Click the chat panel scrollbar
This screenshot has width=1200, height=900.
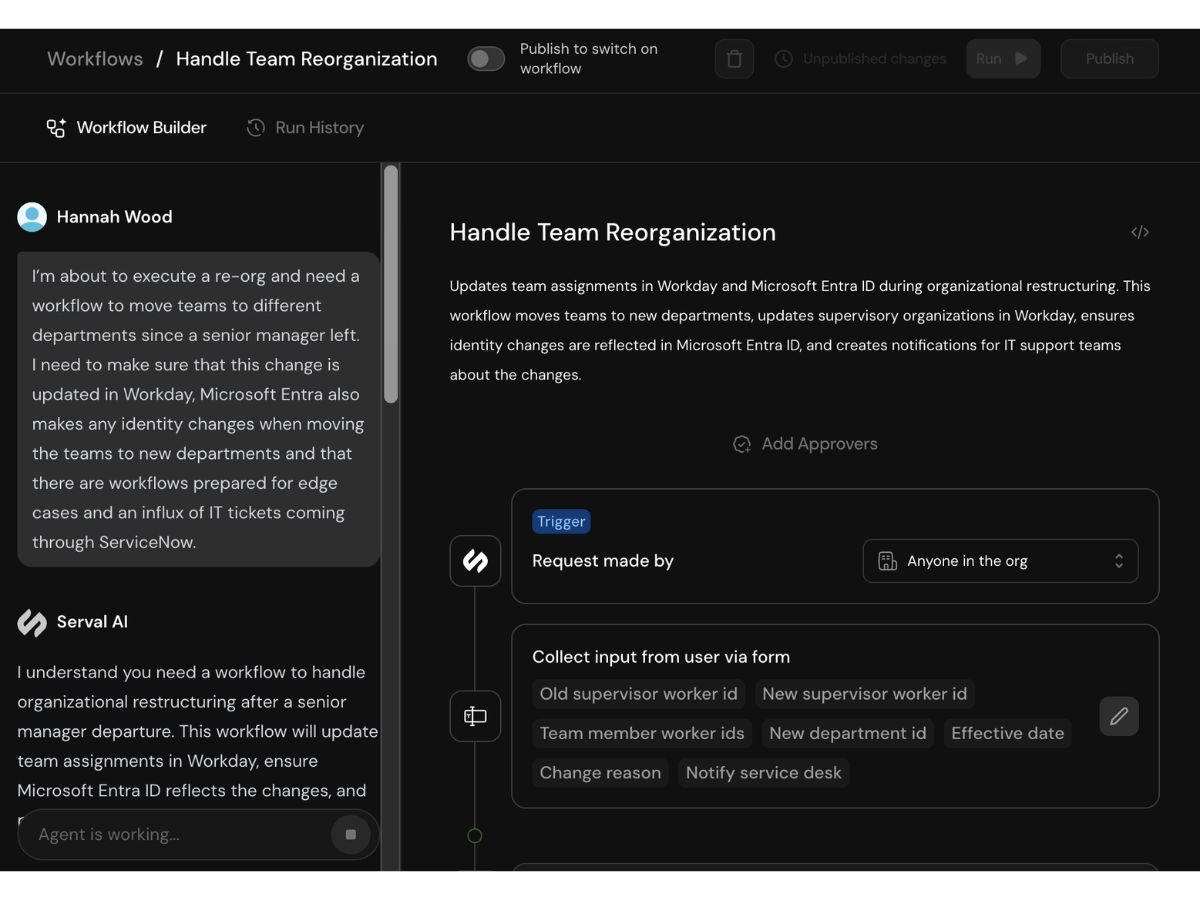[391, 285]
